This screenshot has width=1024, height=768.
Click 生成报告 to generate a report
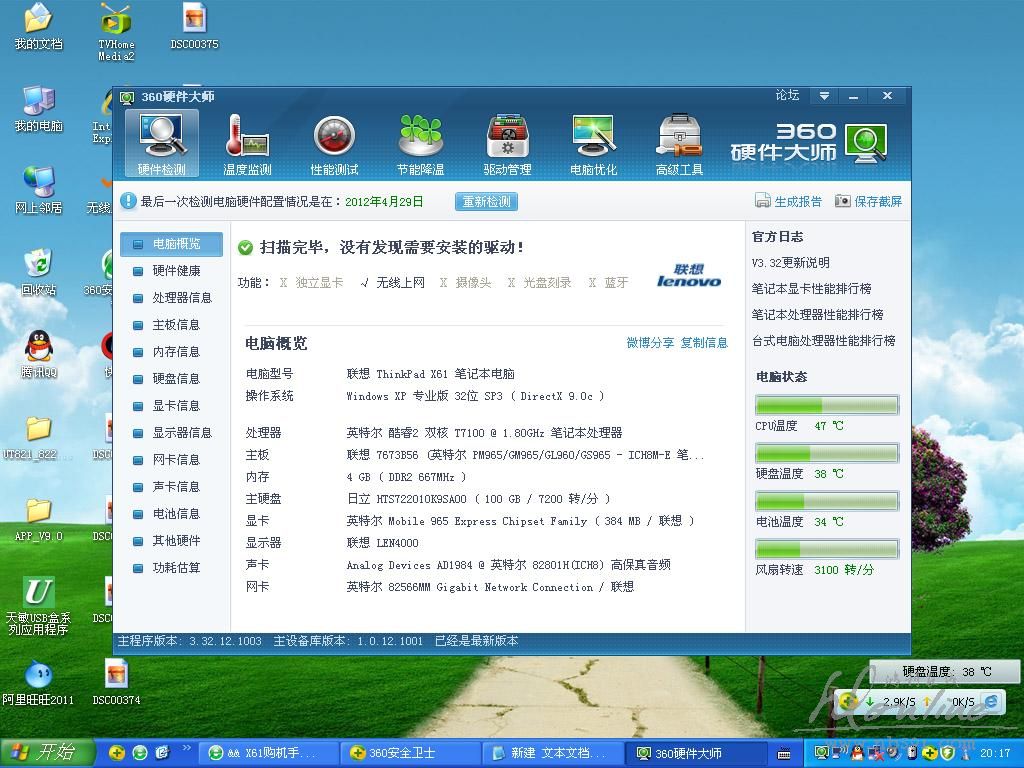[x=788, y=202]
